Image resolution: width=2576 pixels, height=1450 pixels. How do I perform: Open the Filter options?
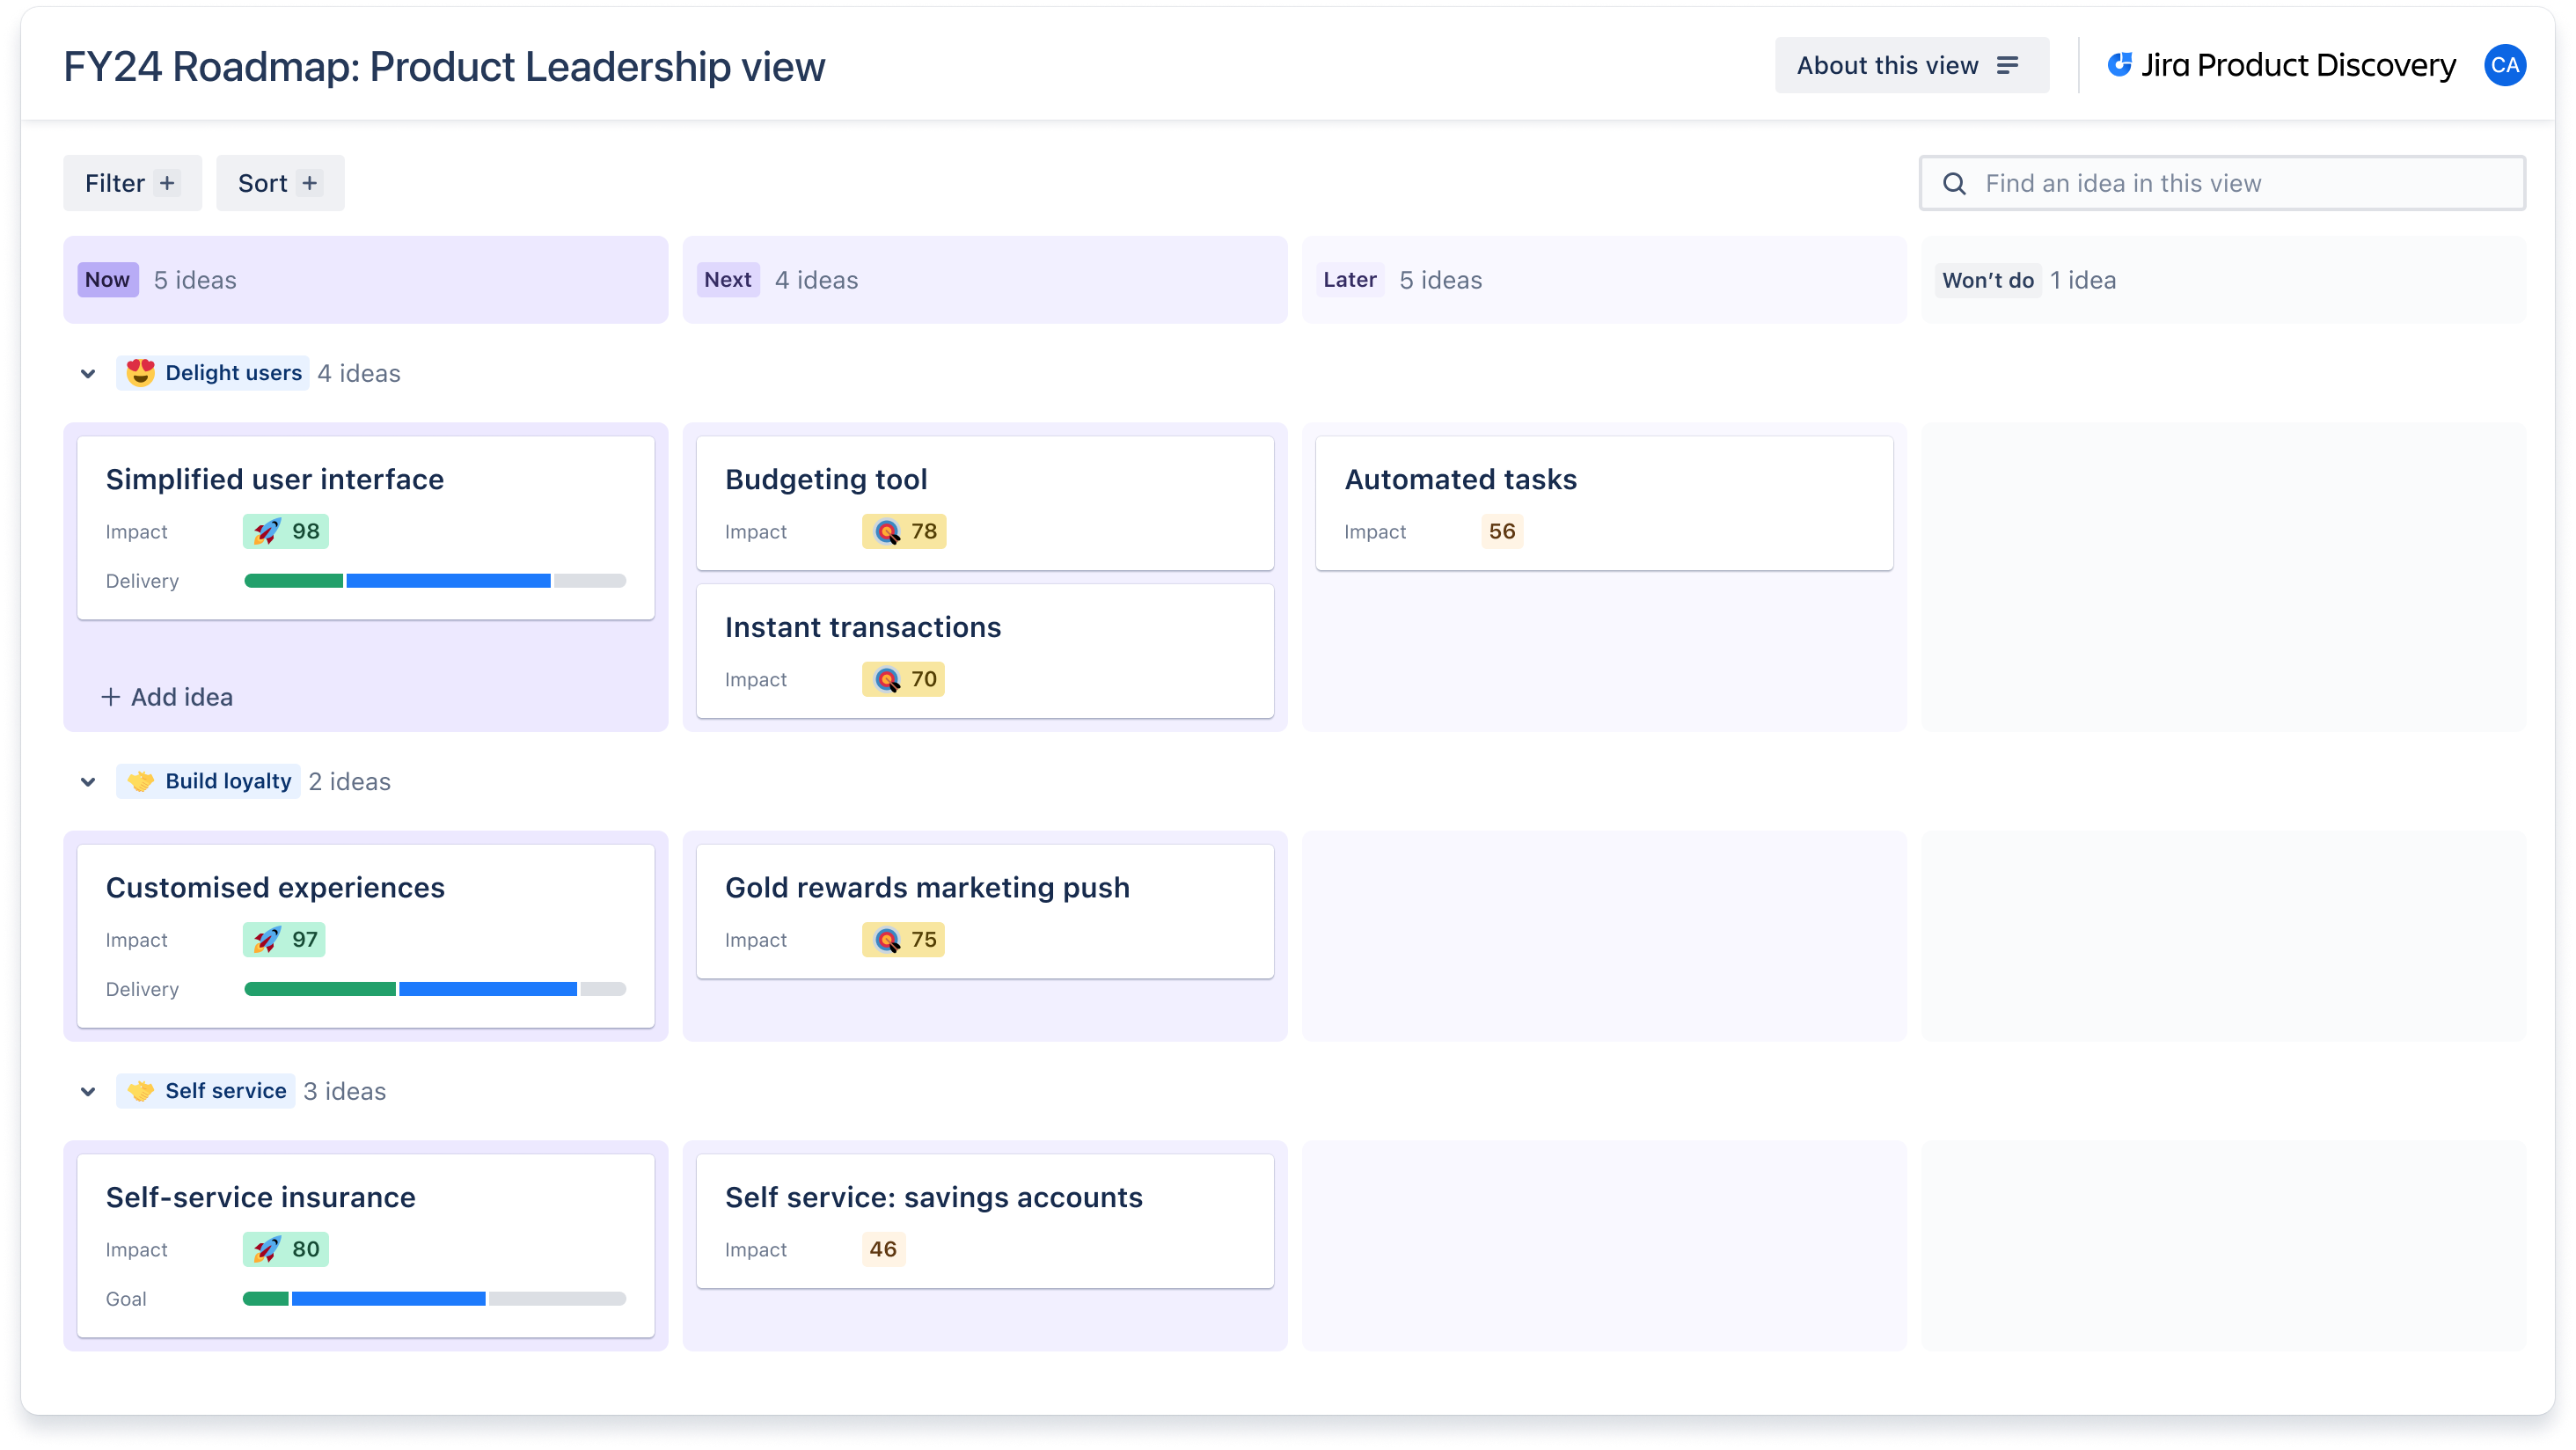click(132, 183)
